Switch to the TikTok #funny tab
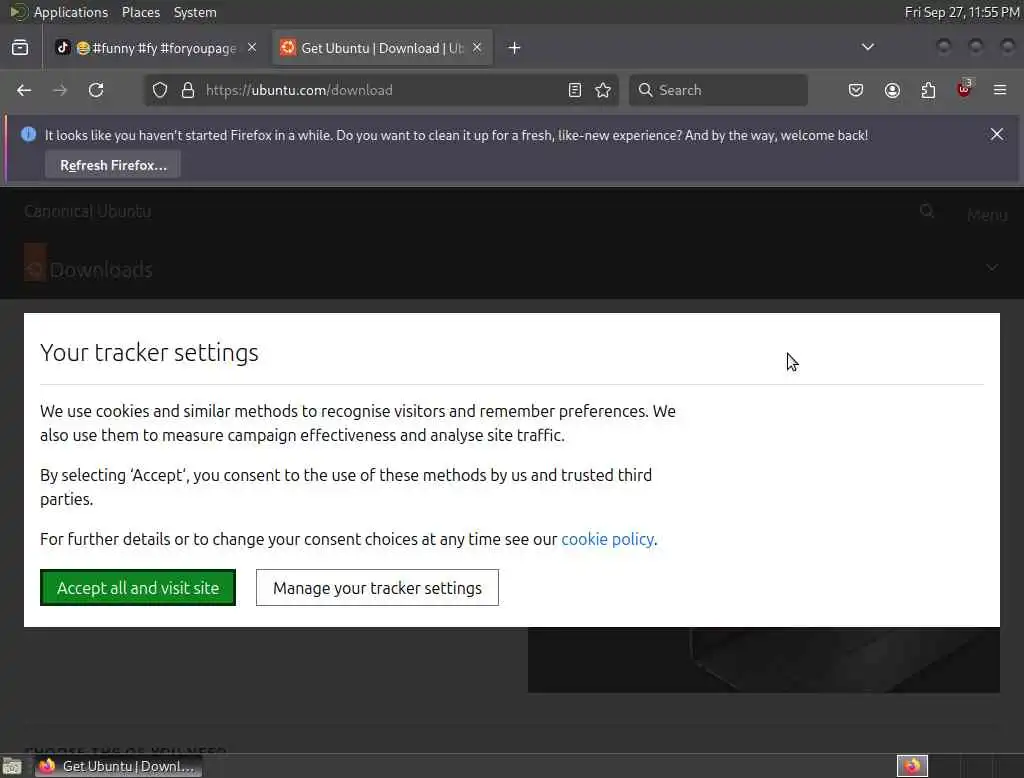The width and height of the screenshot is (1024, 778). coord(156,48)
